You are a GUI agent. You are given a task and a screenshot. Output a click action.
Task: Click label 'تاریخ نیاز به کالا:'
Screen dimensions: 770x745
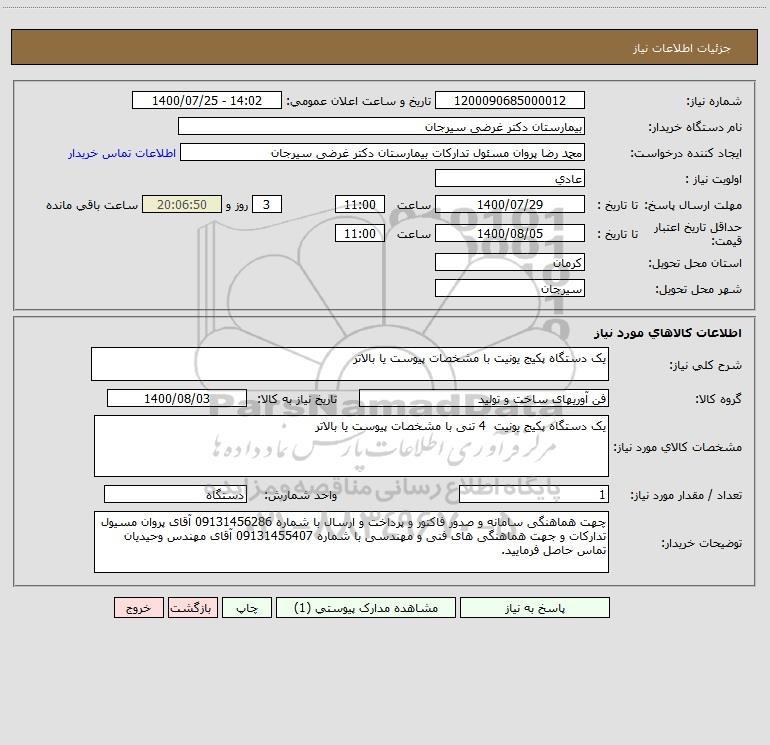click(298, 399)
